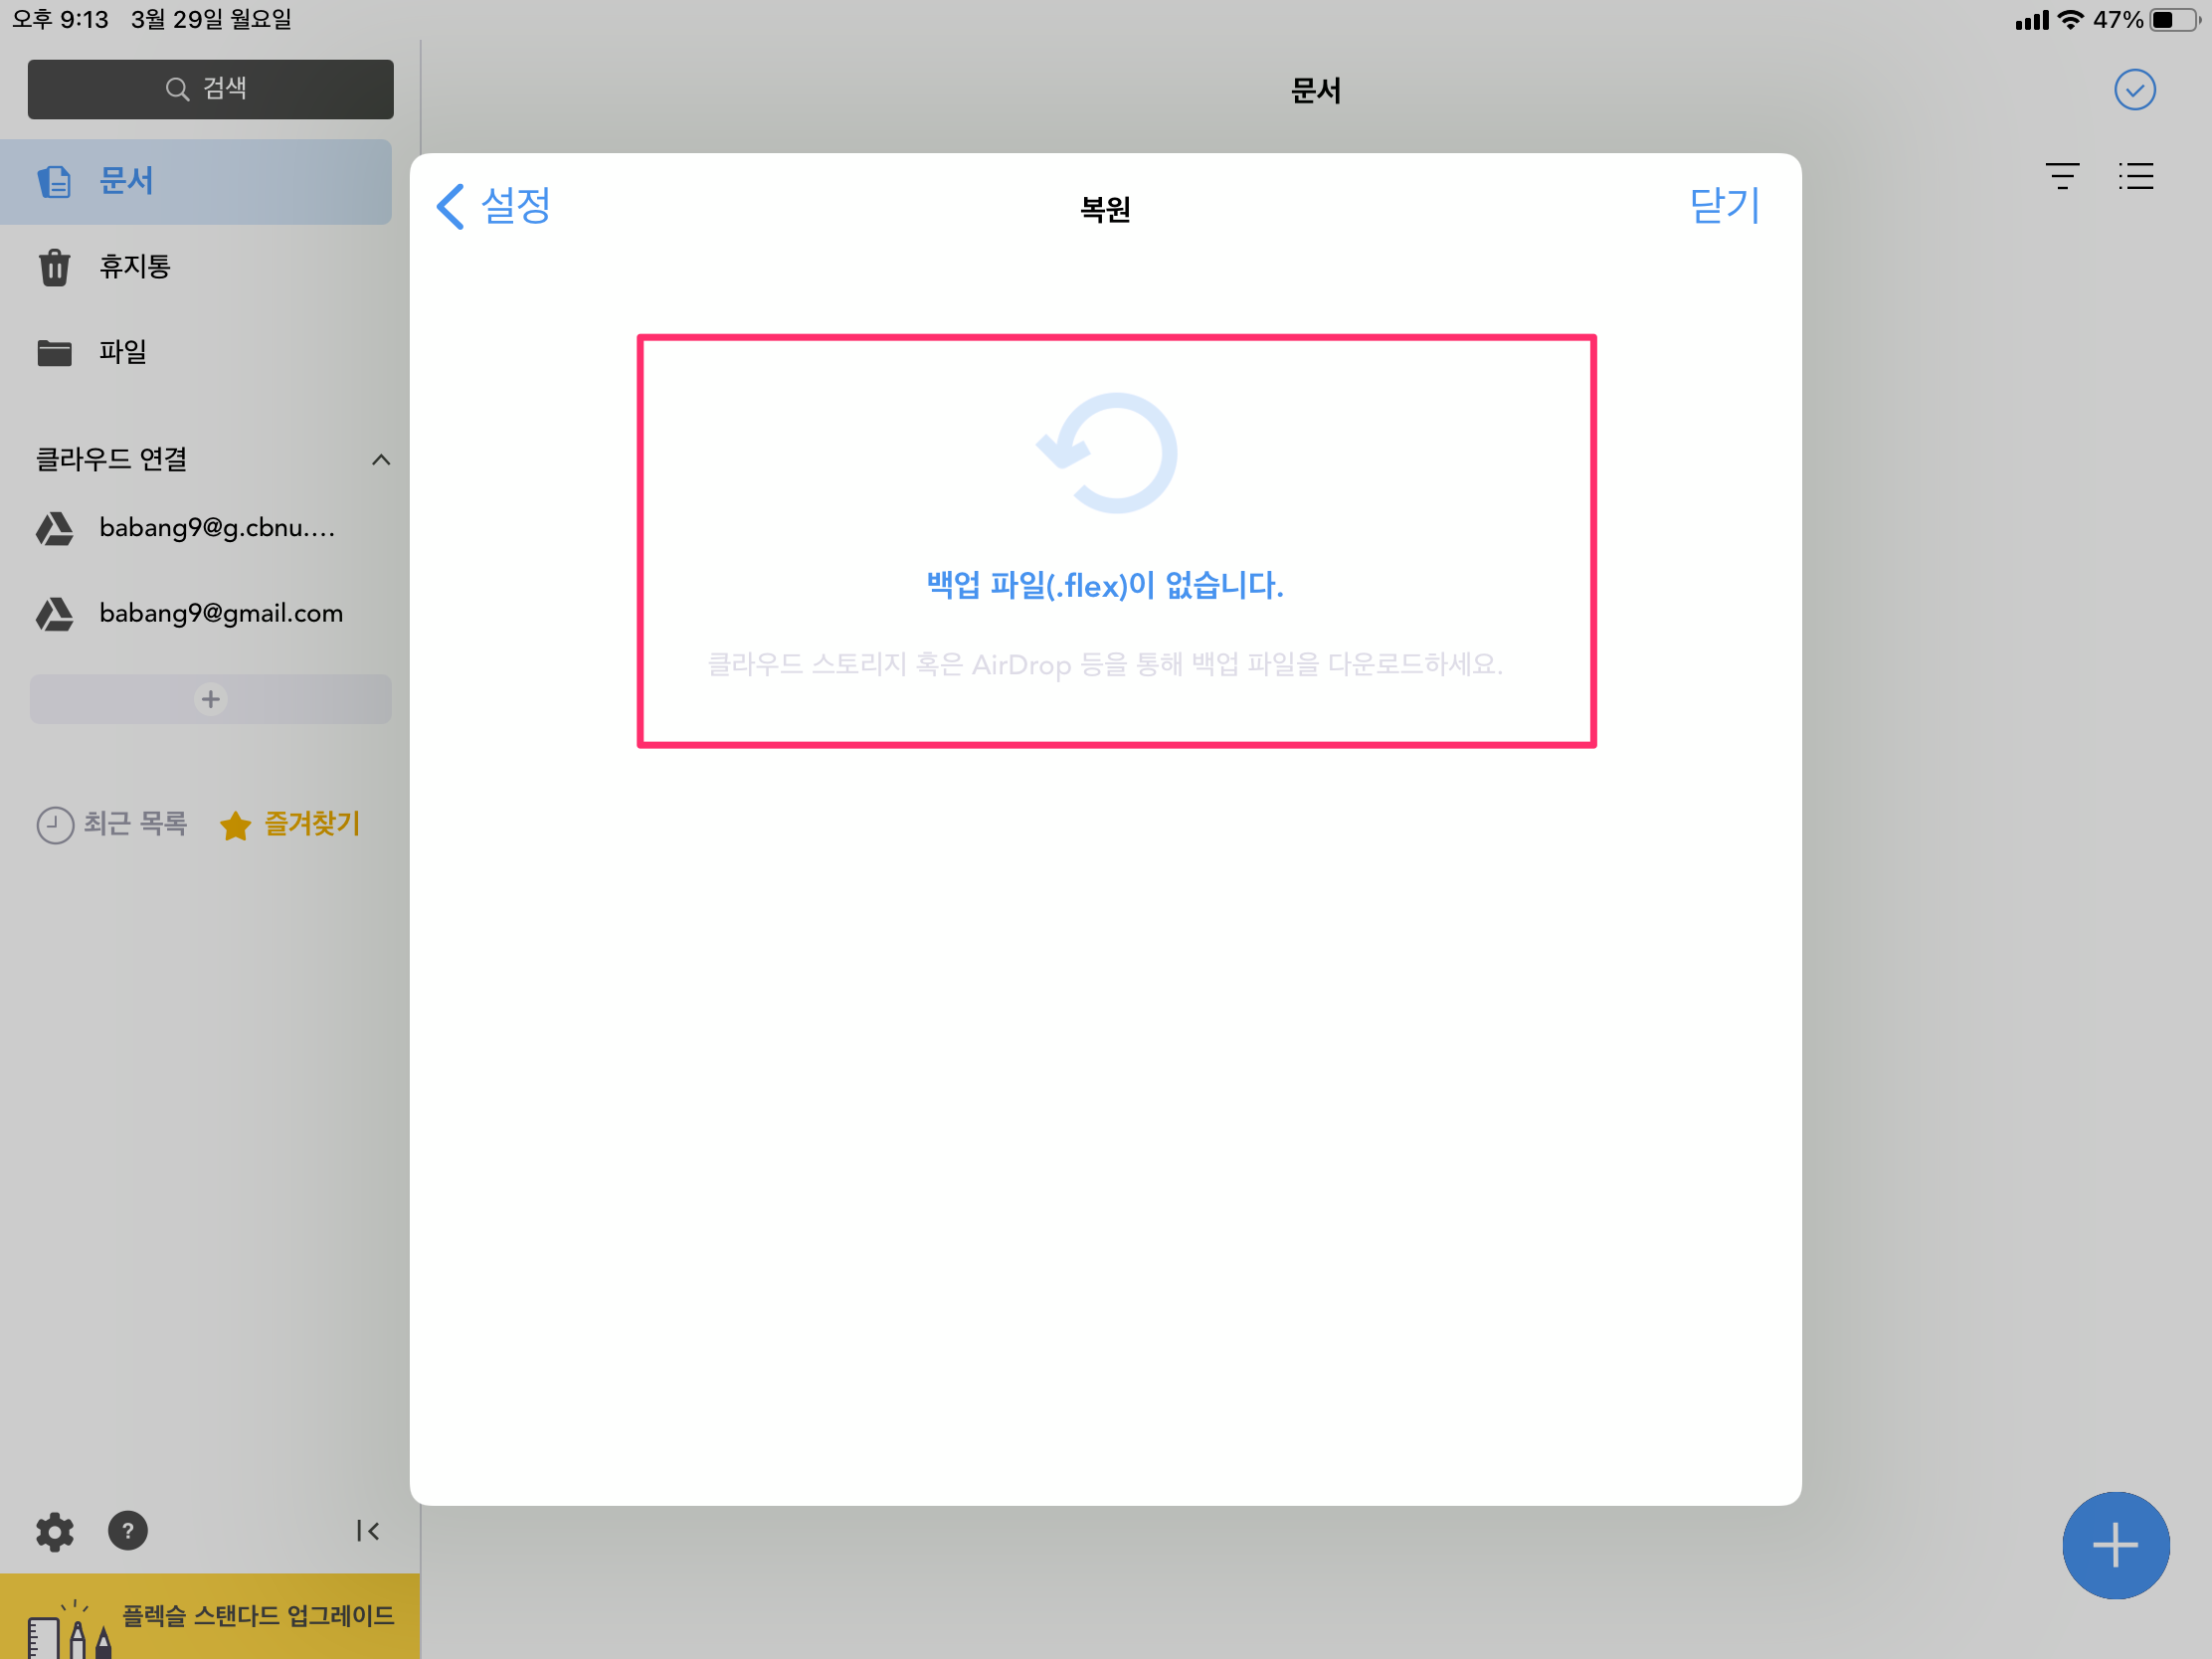The image size is (2212, 1659).
Task: Click the restore circular arrow icon
Action: tap(1108, 454)
